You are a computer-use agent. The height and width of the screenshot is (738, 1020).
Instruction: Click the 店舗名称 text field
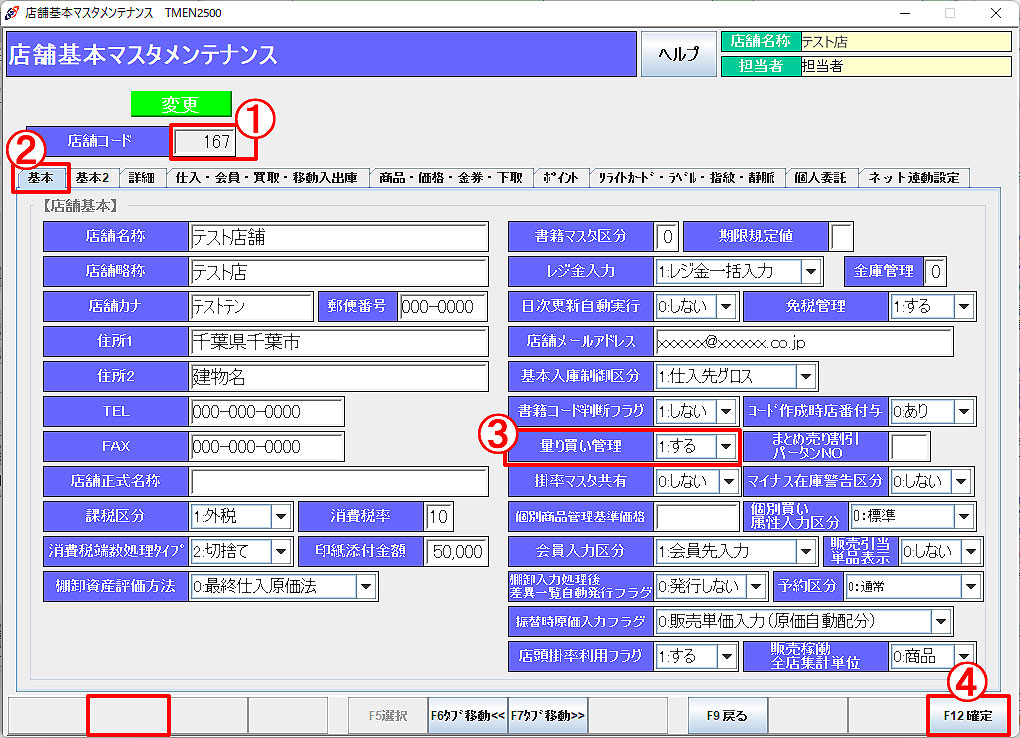coord(338,237)
